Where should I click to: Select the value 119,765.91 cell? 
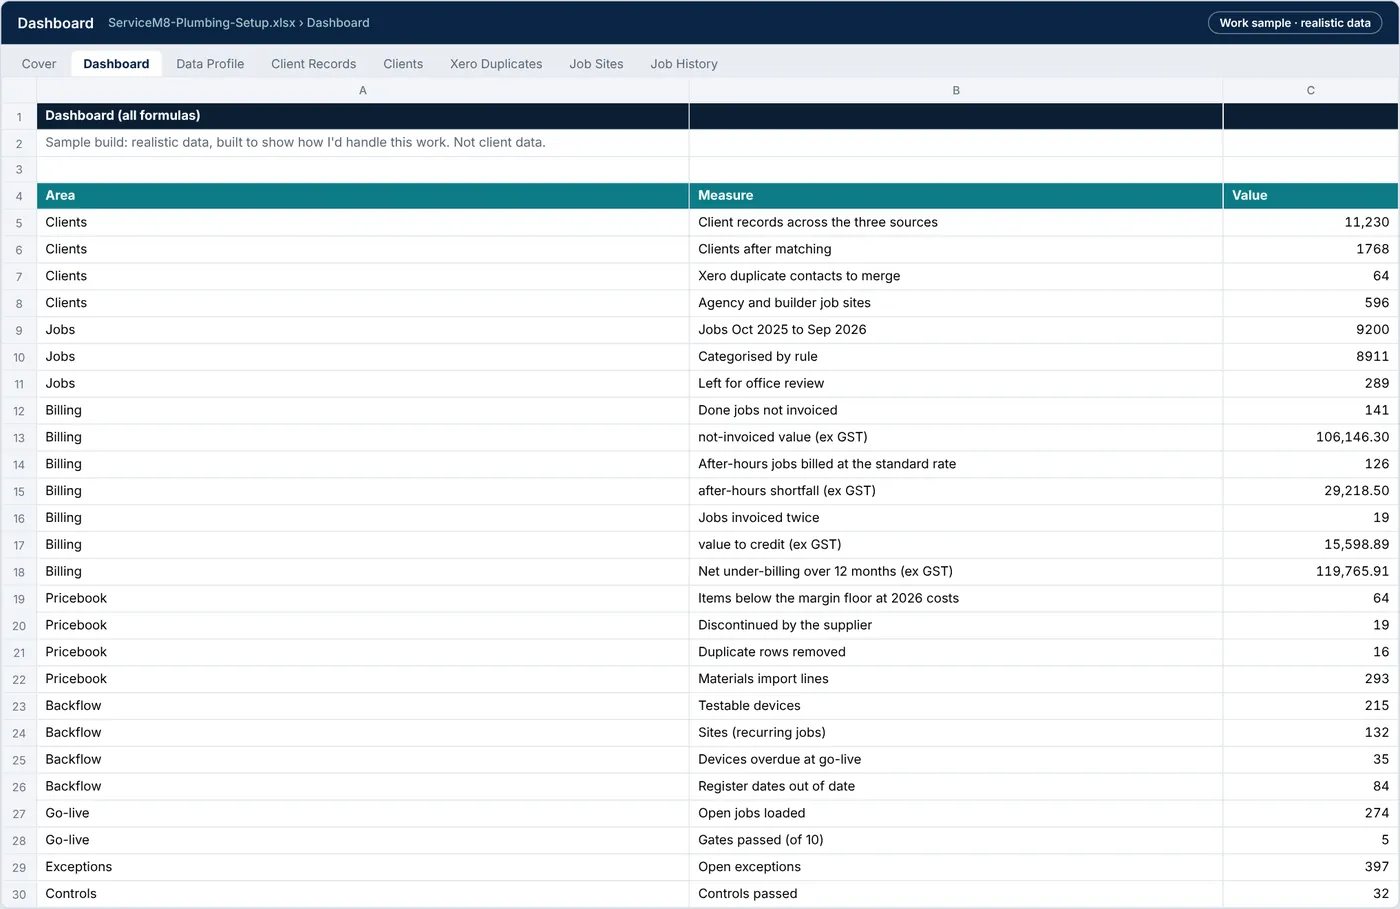pyautogui.click(x=1310, y=572)
